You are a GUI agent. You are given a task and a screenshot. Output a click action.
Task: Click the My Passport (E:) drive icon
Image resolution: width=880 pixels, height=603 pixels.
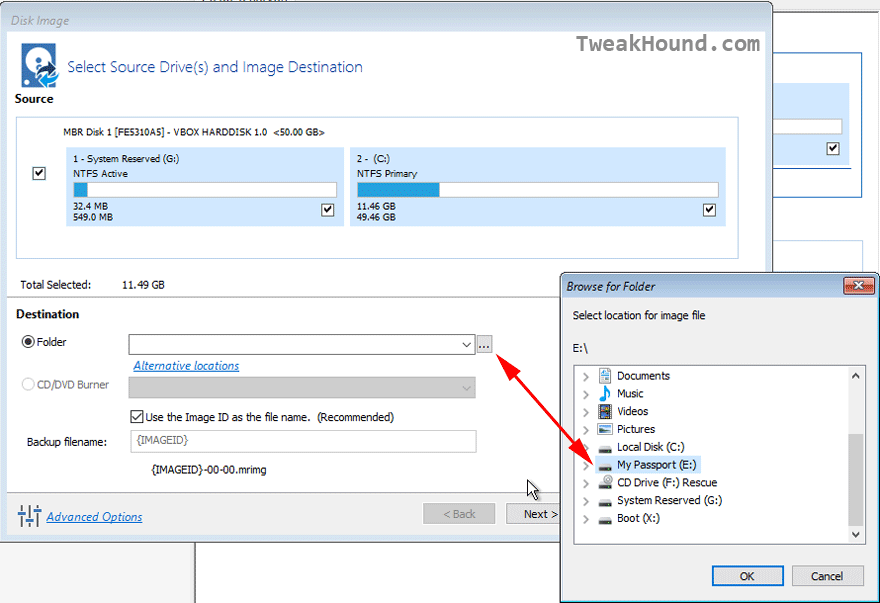point(604,466)
